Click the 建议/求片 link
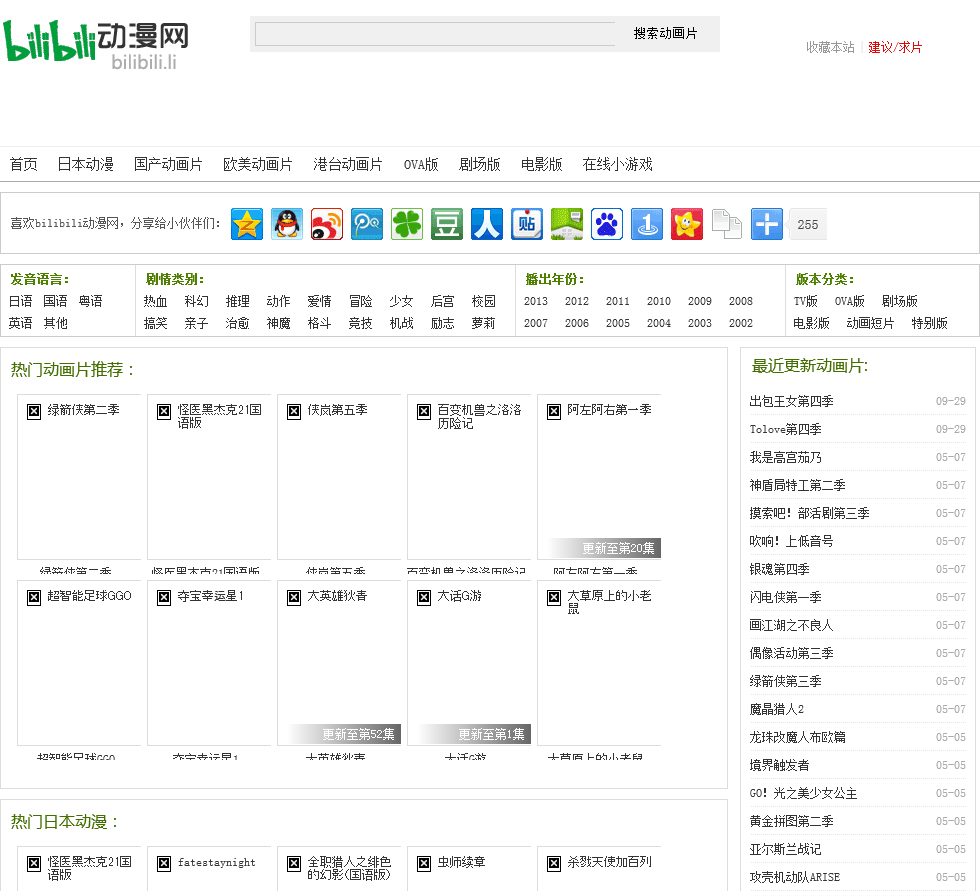Viewport: 980px width, 891px height. (x=895, y=47)
